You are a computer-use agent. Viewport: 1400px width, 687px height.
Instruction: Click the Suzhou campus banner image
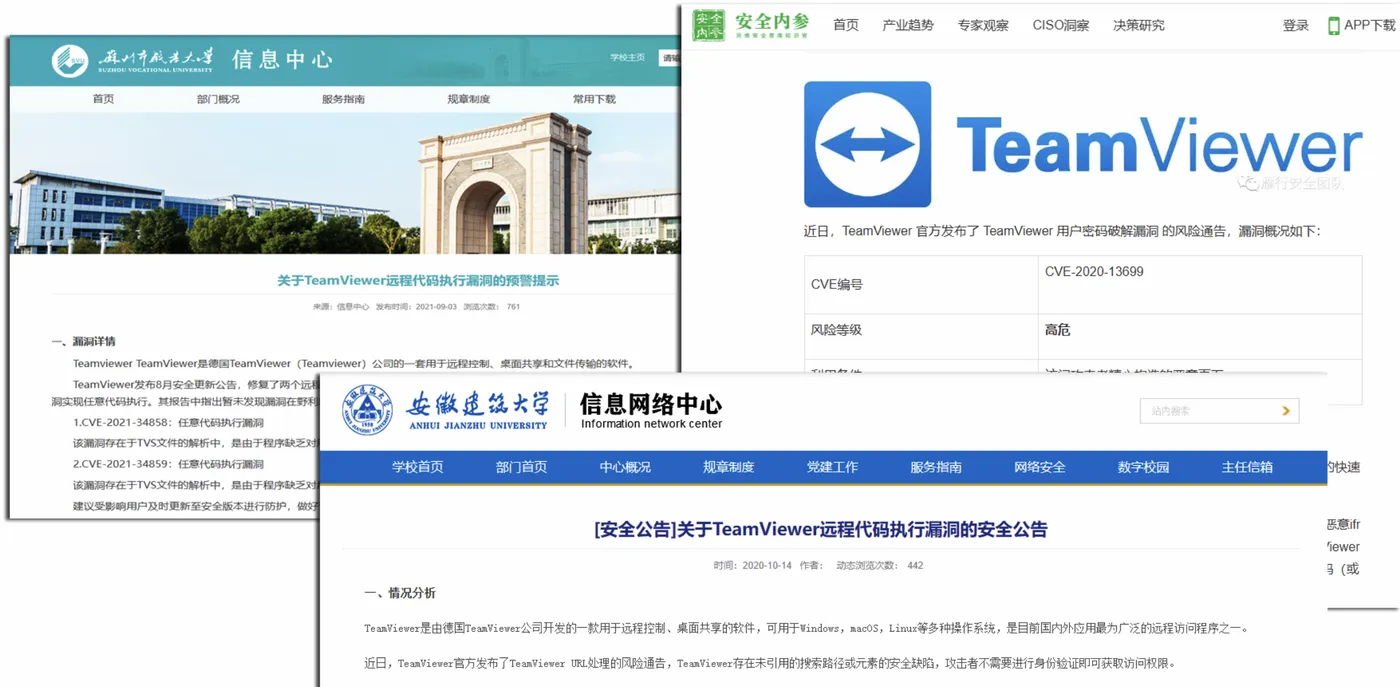[344, 184]
